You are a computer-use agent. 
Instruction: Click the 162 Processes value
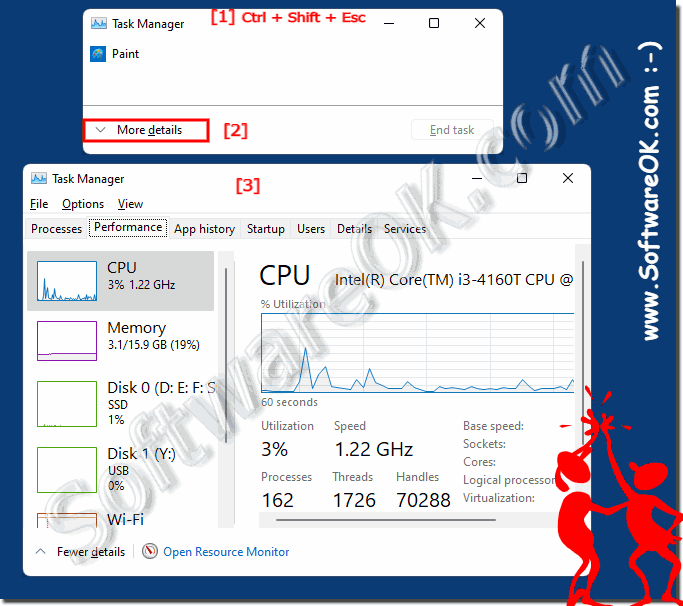[x=278, y=500]
